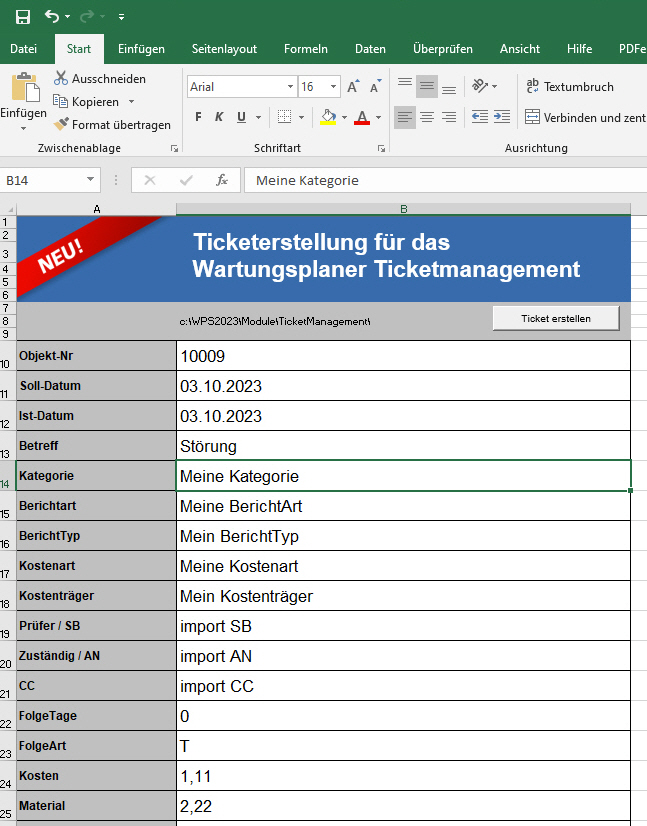Open the undo history dropdown arrow

pos(67,17)
